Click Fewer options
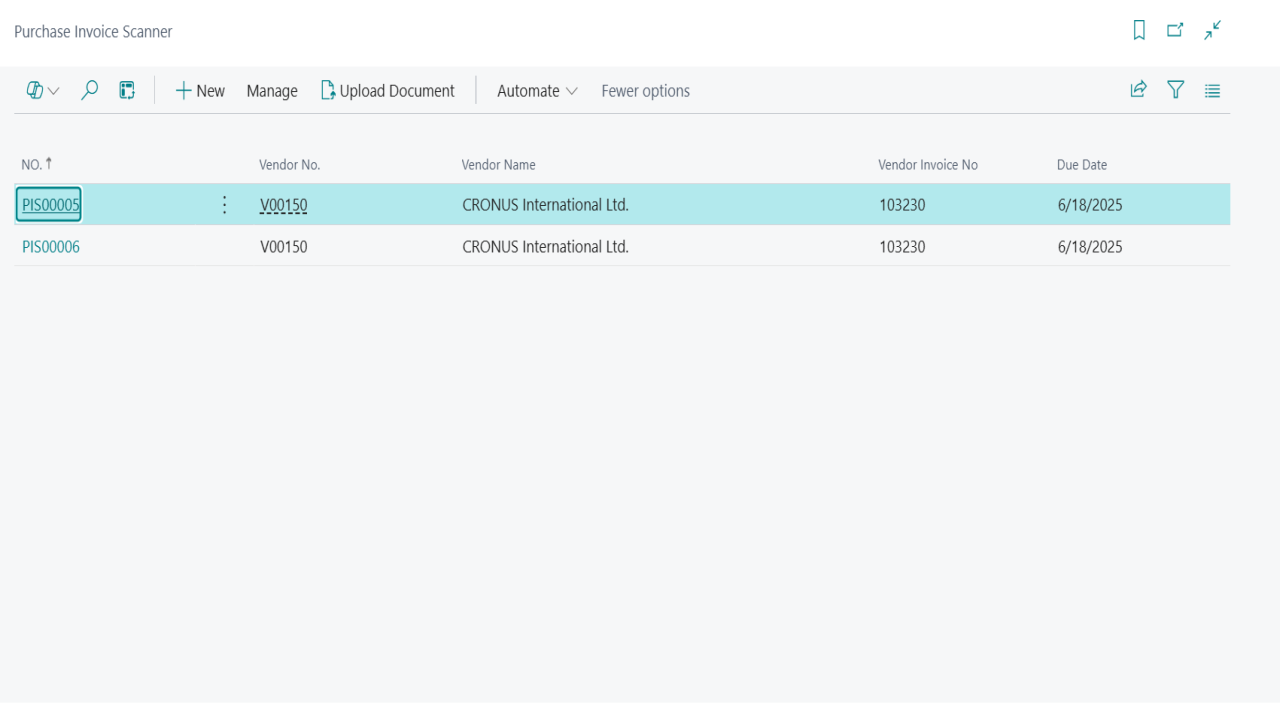Image resolution: width=1280 pixels, height=720 pixels. [x=645, y=91]
